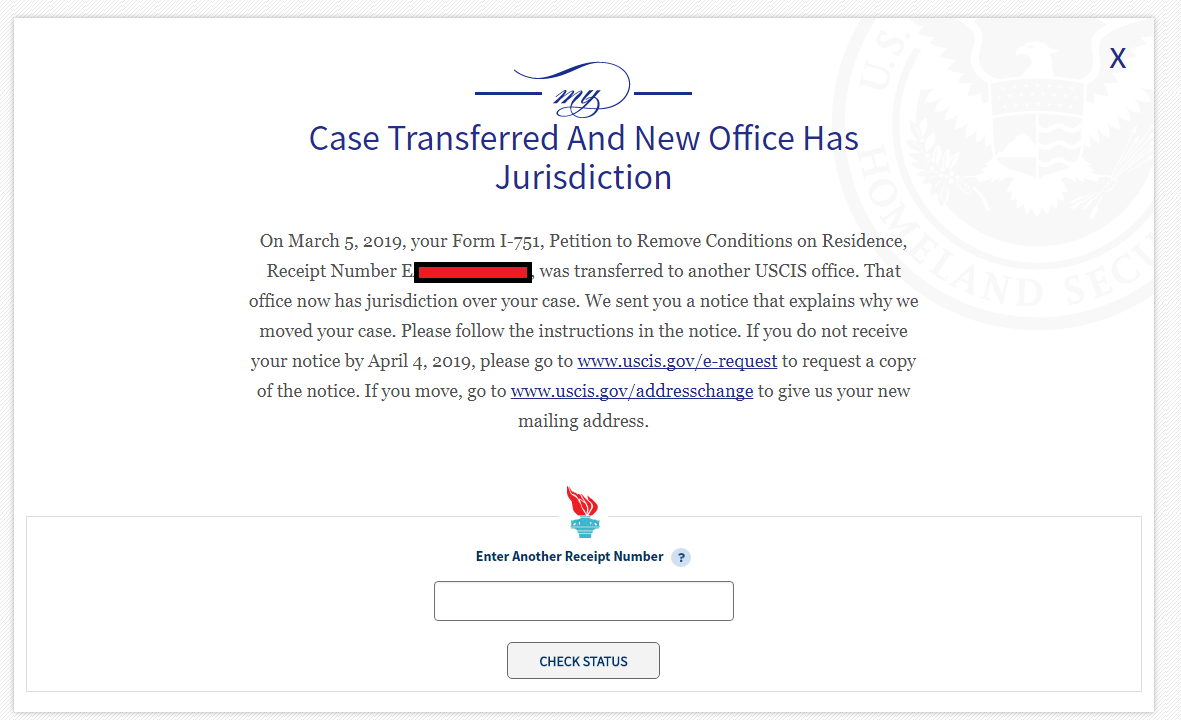Click the "March 5, 2019" date text
The height and width of the screenshot is (720, 1181).
click(345, 241)
